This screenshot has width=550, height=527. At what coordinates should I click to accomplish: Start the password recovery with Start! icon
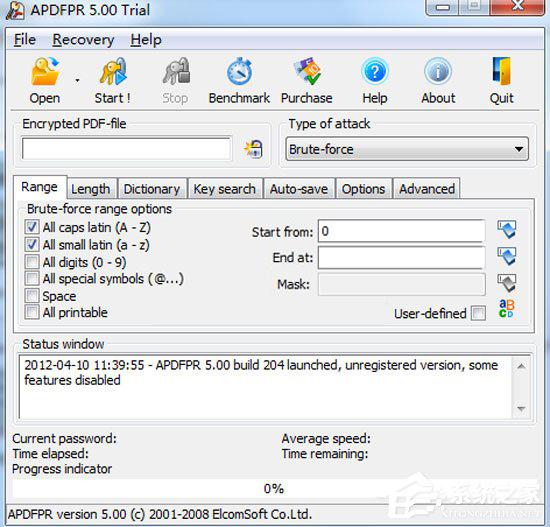[x=113, y=72]
